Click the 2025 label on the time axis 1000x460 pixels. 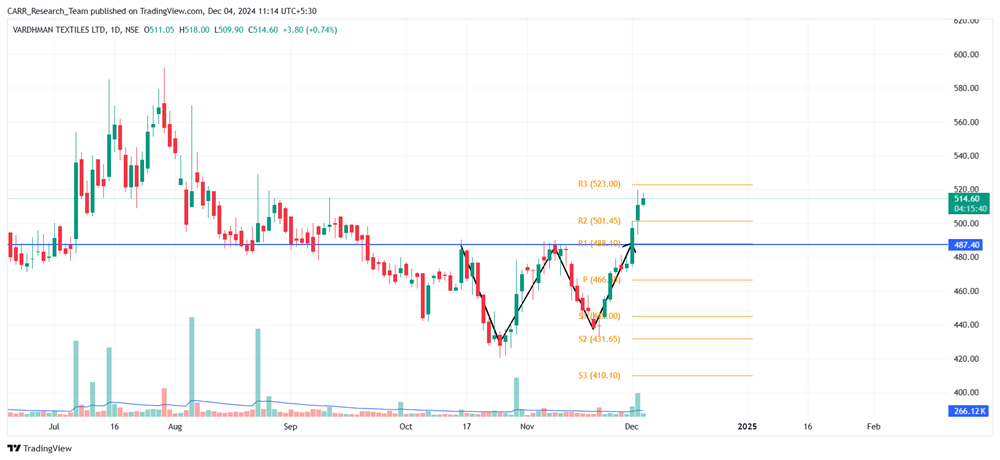click(x=747, y=425)
